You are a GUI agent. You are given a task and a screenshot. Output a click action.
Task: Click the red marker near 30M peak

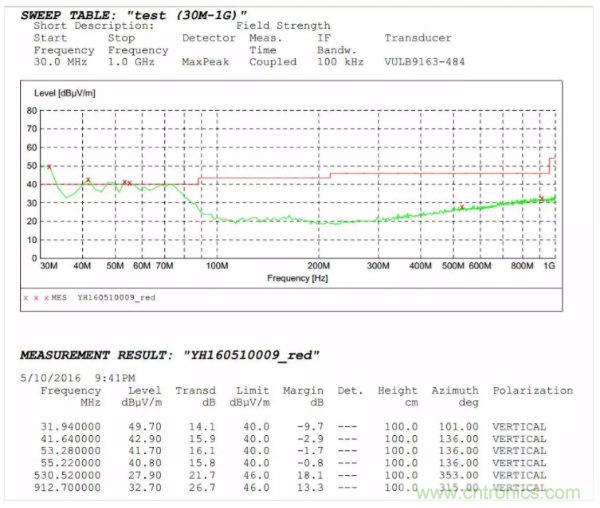click(49, 166)
